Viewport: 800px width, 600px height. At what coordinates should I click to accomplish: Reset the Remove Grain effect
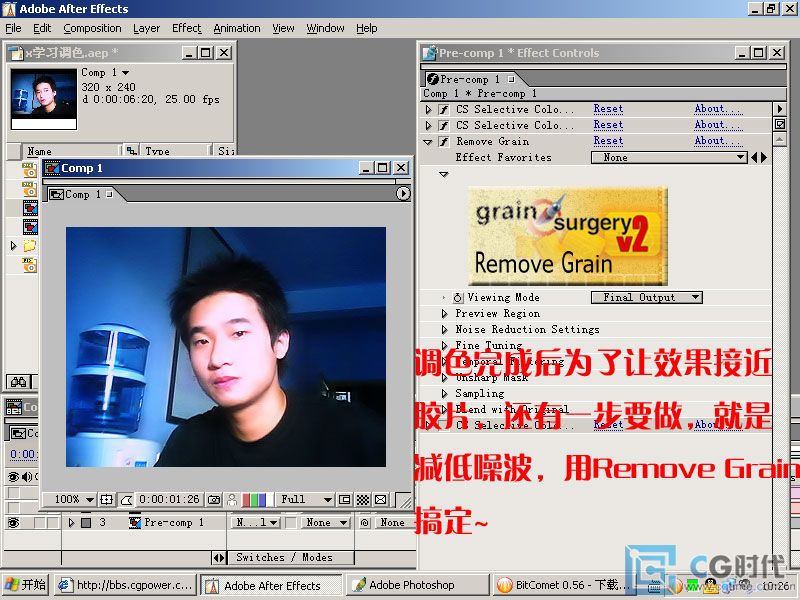608,141
